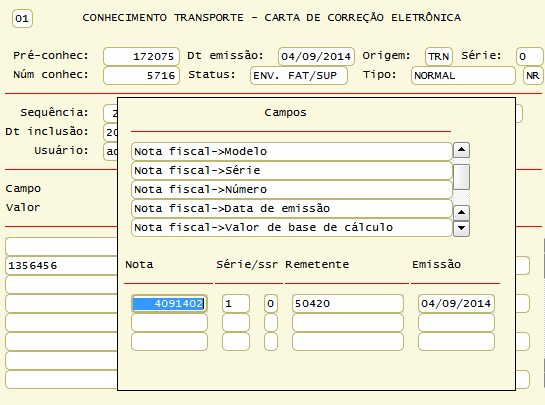Viewport: 545px width, 405px height.
Task: Click the empty third-row Emissão field
Action: pyautogui.click(x=456, y=341)
